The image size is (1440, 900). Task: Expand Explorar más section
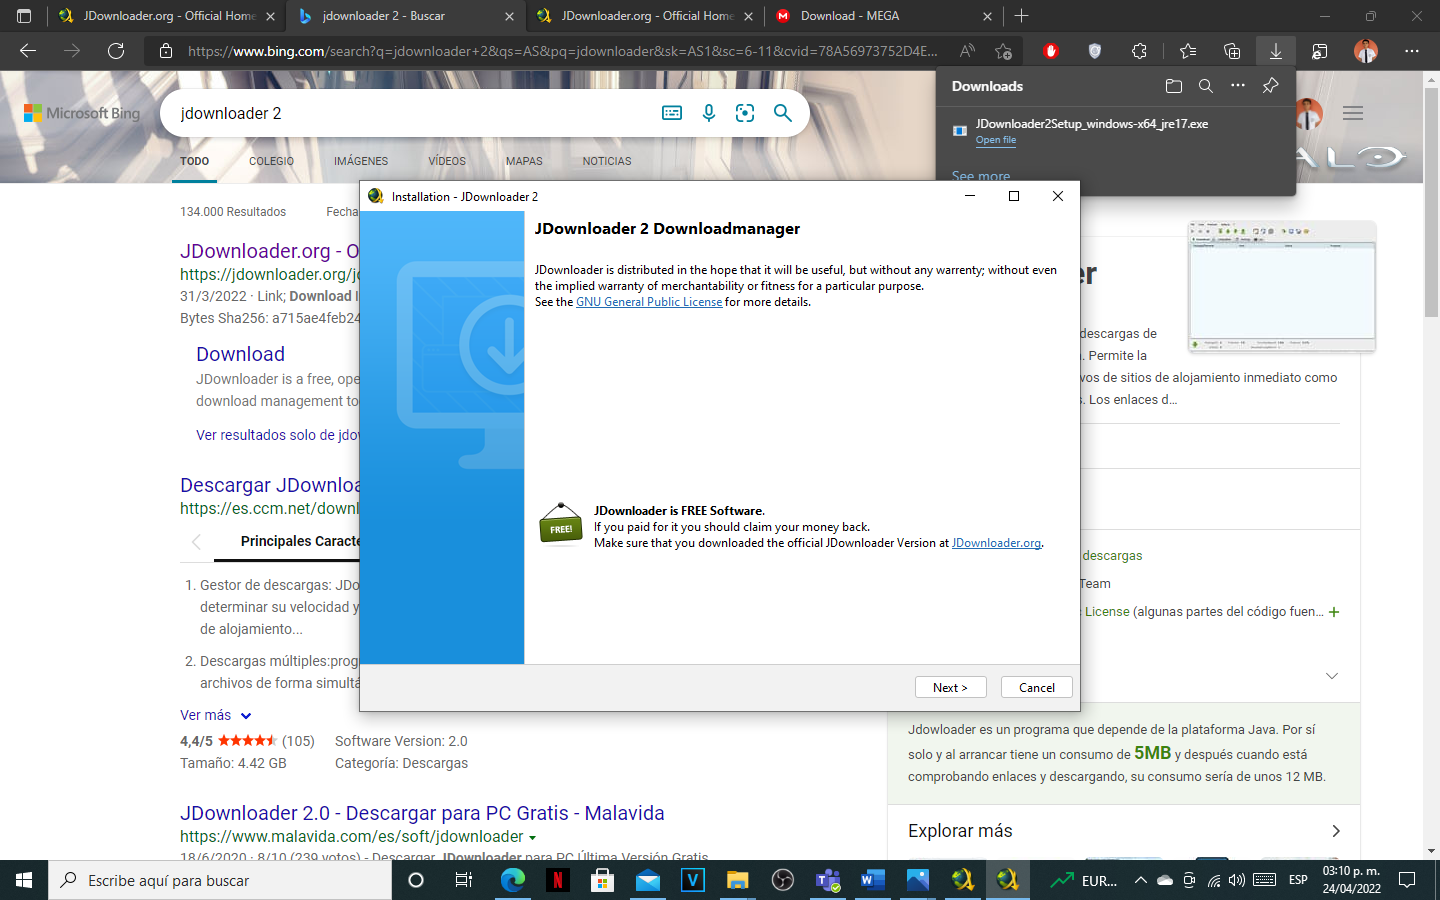click(x=1124, y=831)
